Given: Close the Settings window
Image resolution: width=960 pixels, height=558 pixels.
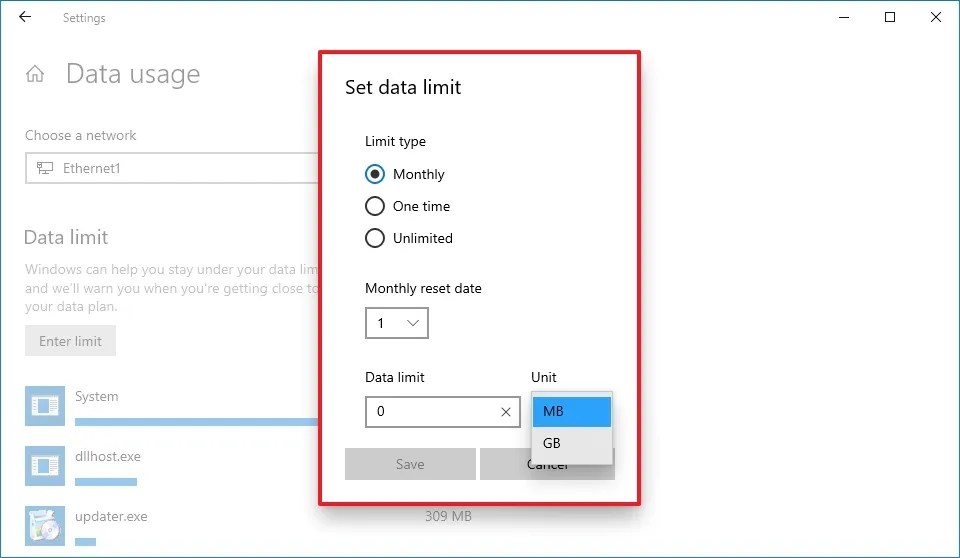Looking at the screenshot, I should (936, 17).
